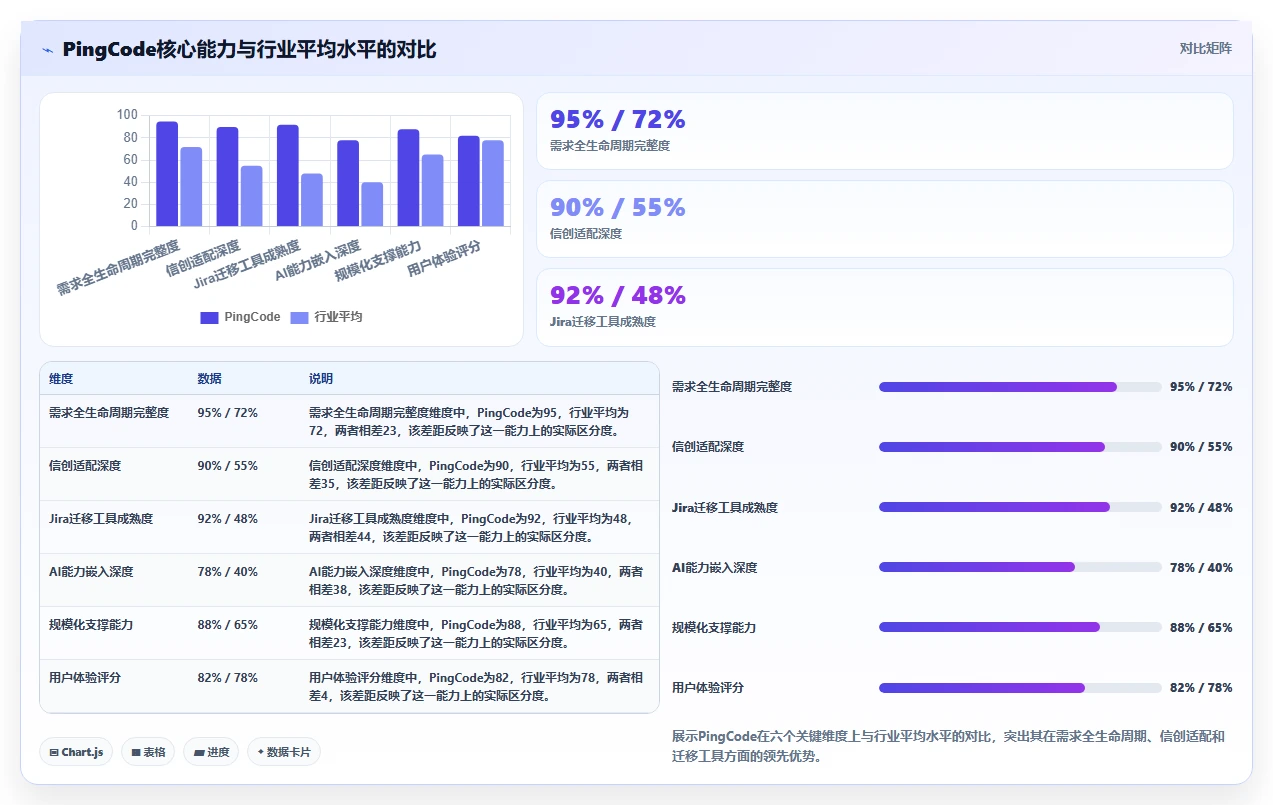Click the 行业平均 bar for Jira迁移工具成熟度
Image resolution: width=1273 pixels, height=805 pixels.
(x=312, y=200)
